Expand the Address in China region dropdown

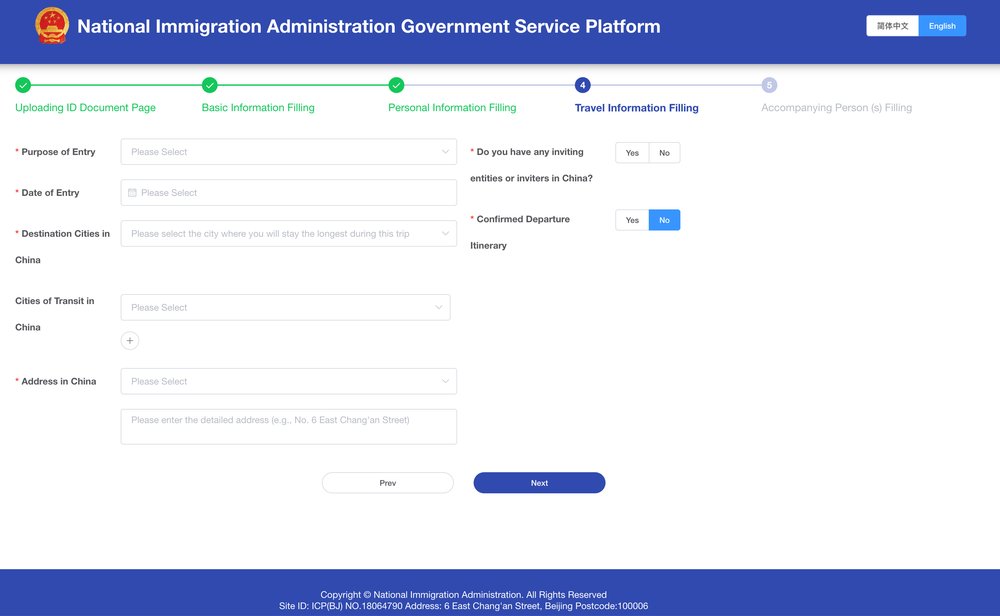[288, 382]
